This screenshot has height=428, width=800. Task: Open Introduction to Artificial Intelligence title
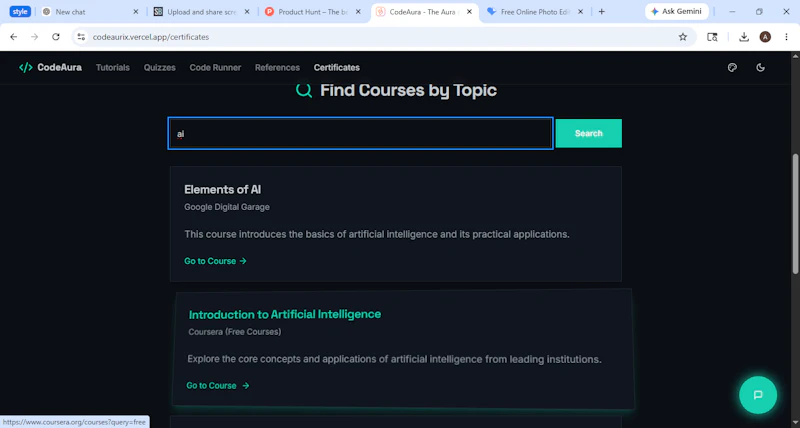(x=285, y=314)
